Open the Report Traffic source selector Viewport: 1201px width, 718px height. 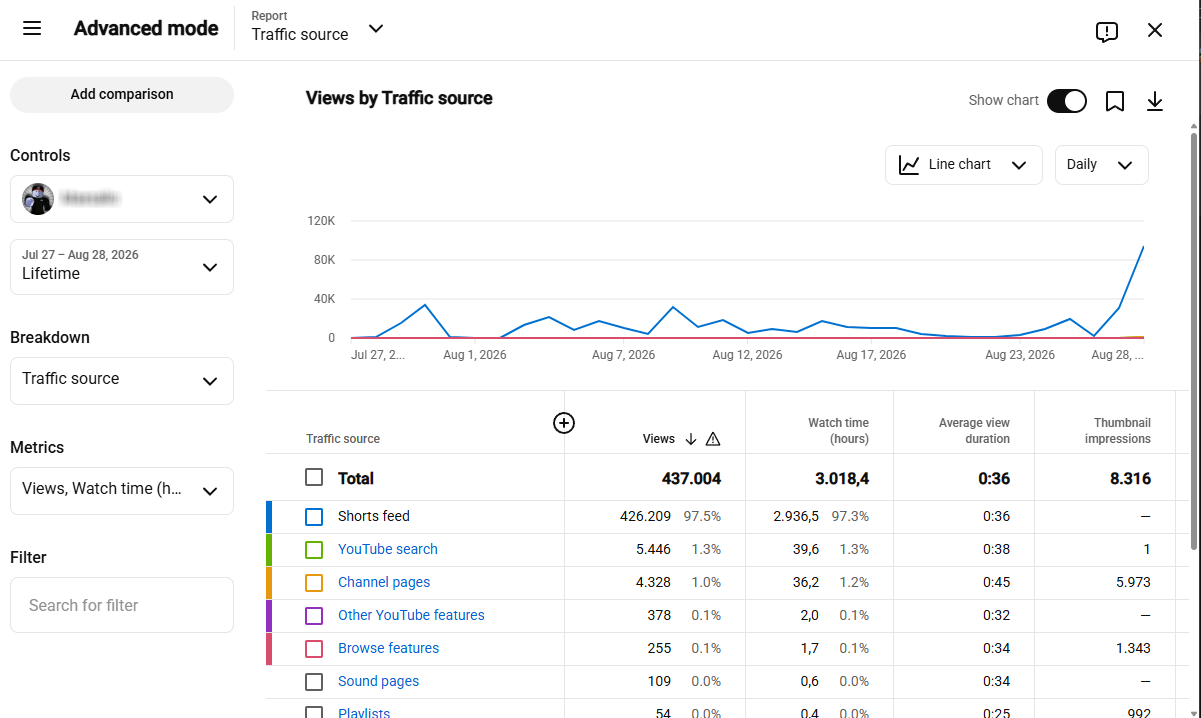tap(318, 28)
